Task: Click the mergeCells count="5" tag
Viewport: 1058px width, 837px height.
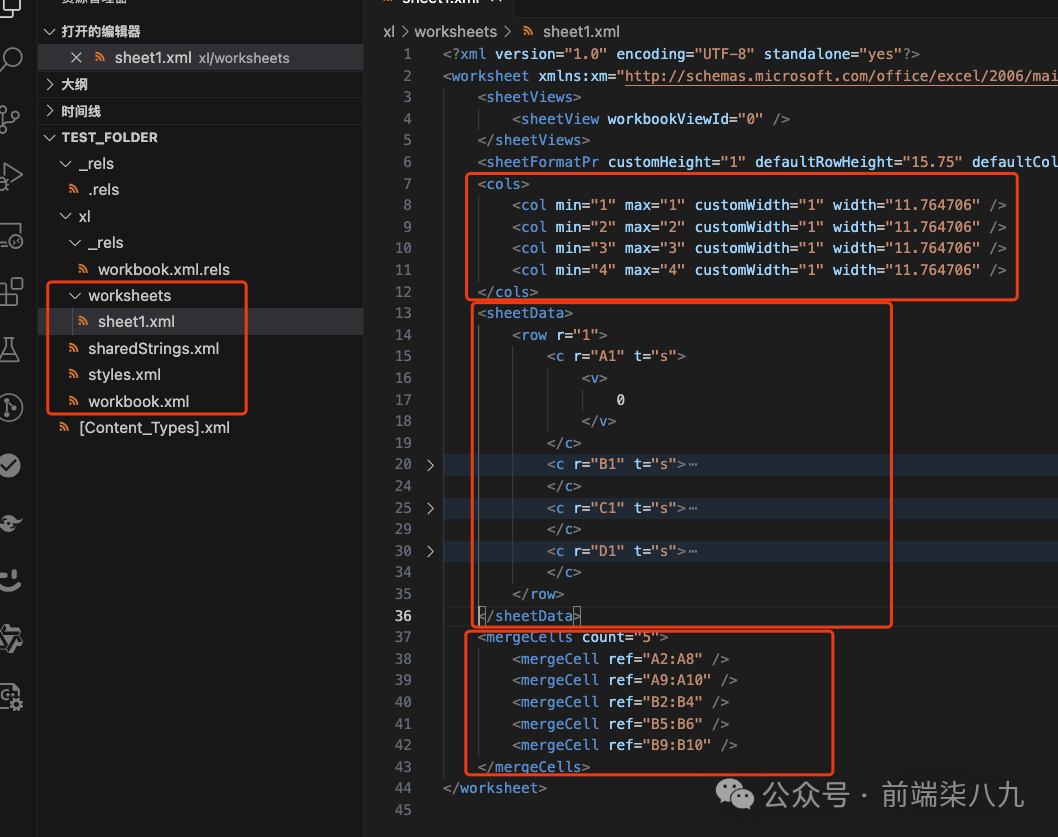Action: (573, 637)
